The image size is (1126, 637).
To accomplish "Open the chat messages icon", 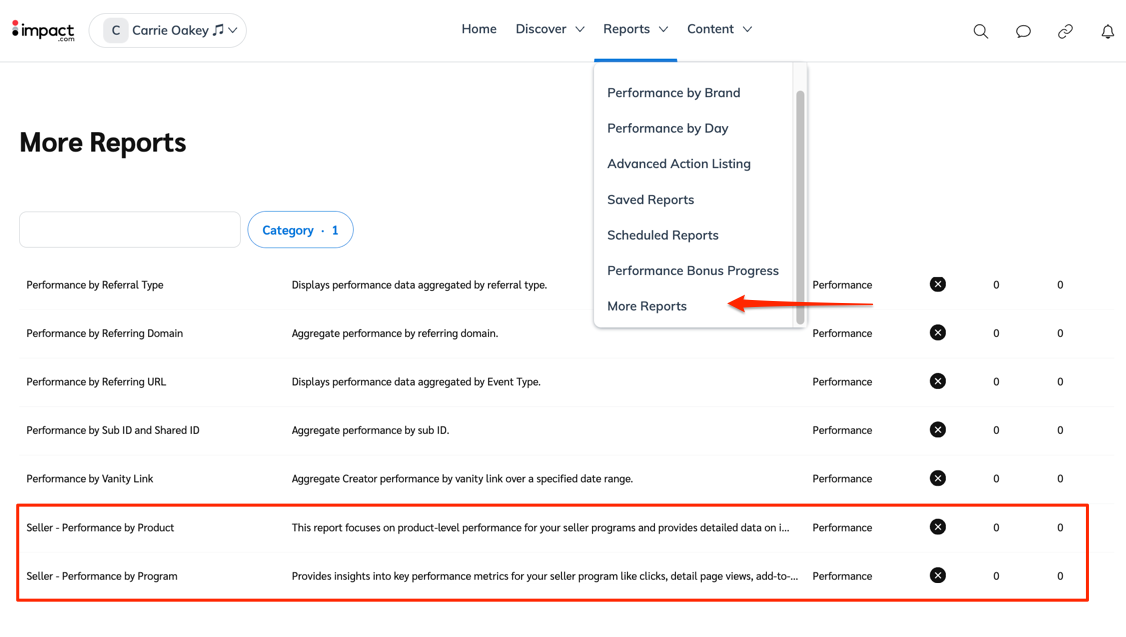I will (x=1023, y=31).
